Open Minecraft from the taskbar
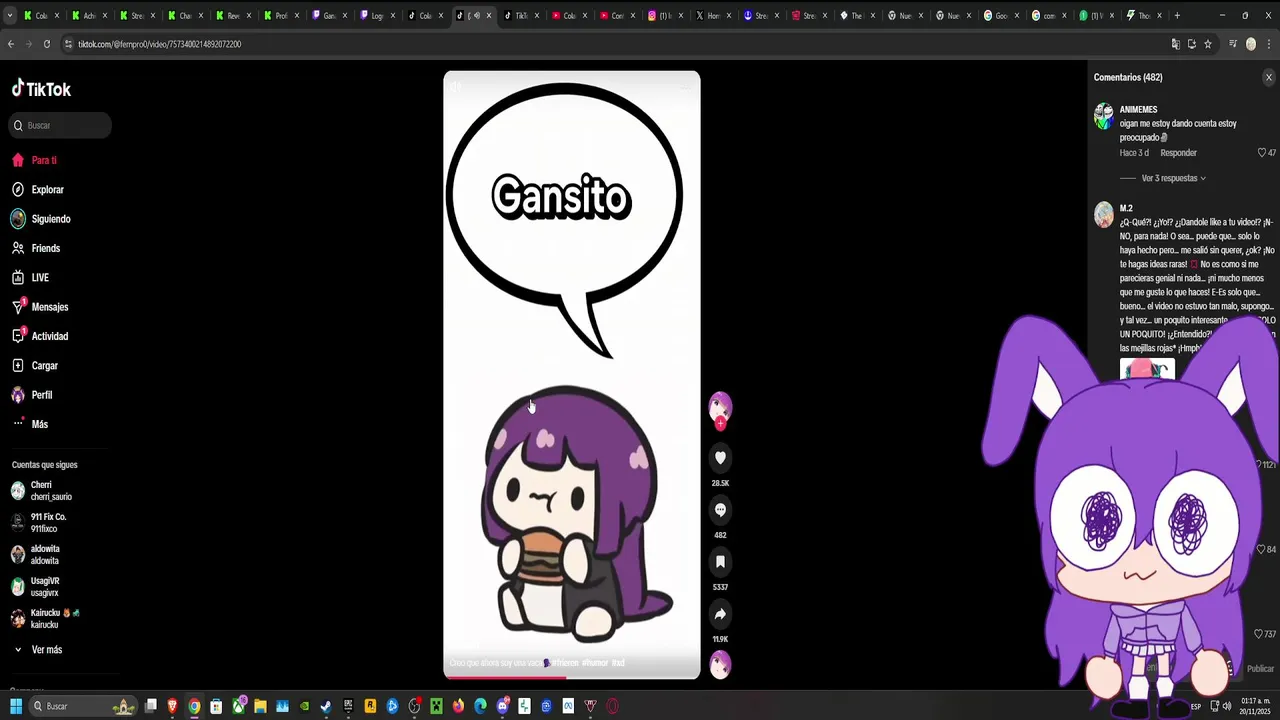 [436, 706]
